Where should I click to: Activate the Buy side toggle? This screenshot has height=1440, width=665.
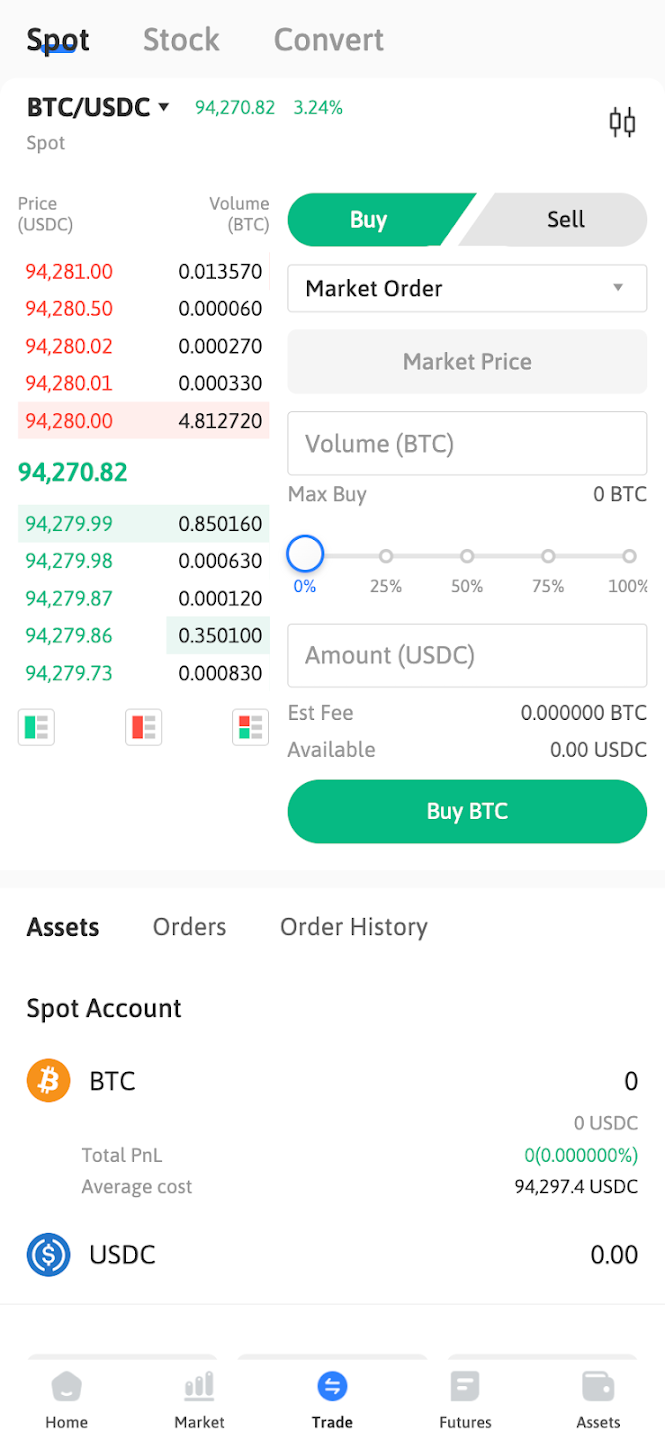[x=370, y=219]
